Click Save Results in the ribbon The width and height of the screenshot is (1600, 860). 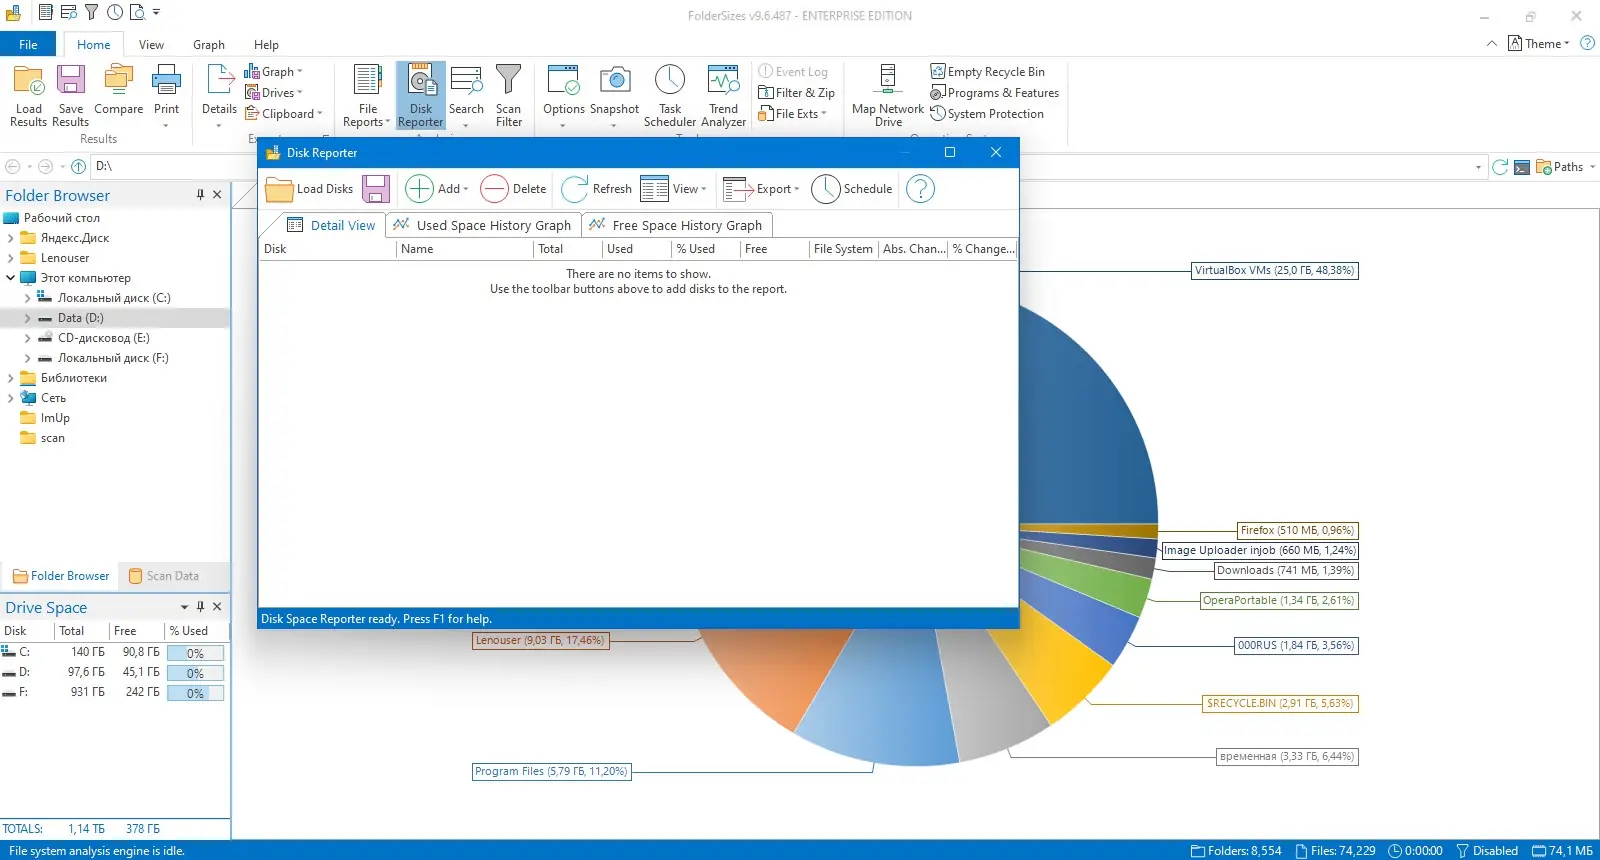[70, 95]
